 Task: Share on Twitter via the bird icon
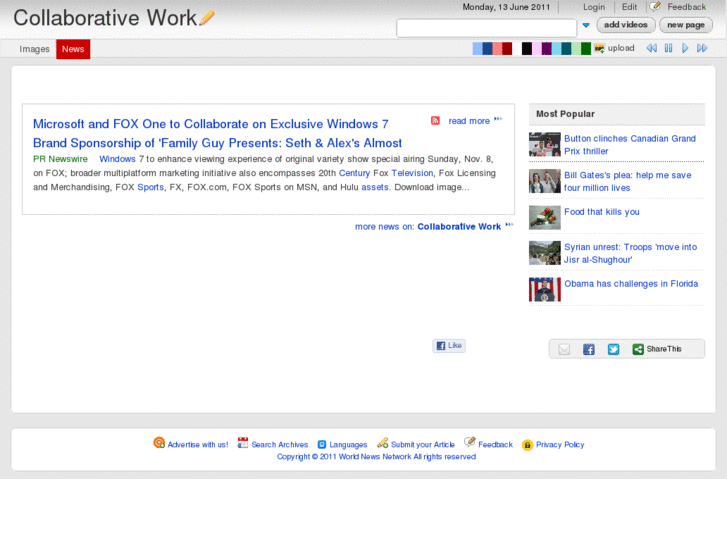[x=613, y=349]
